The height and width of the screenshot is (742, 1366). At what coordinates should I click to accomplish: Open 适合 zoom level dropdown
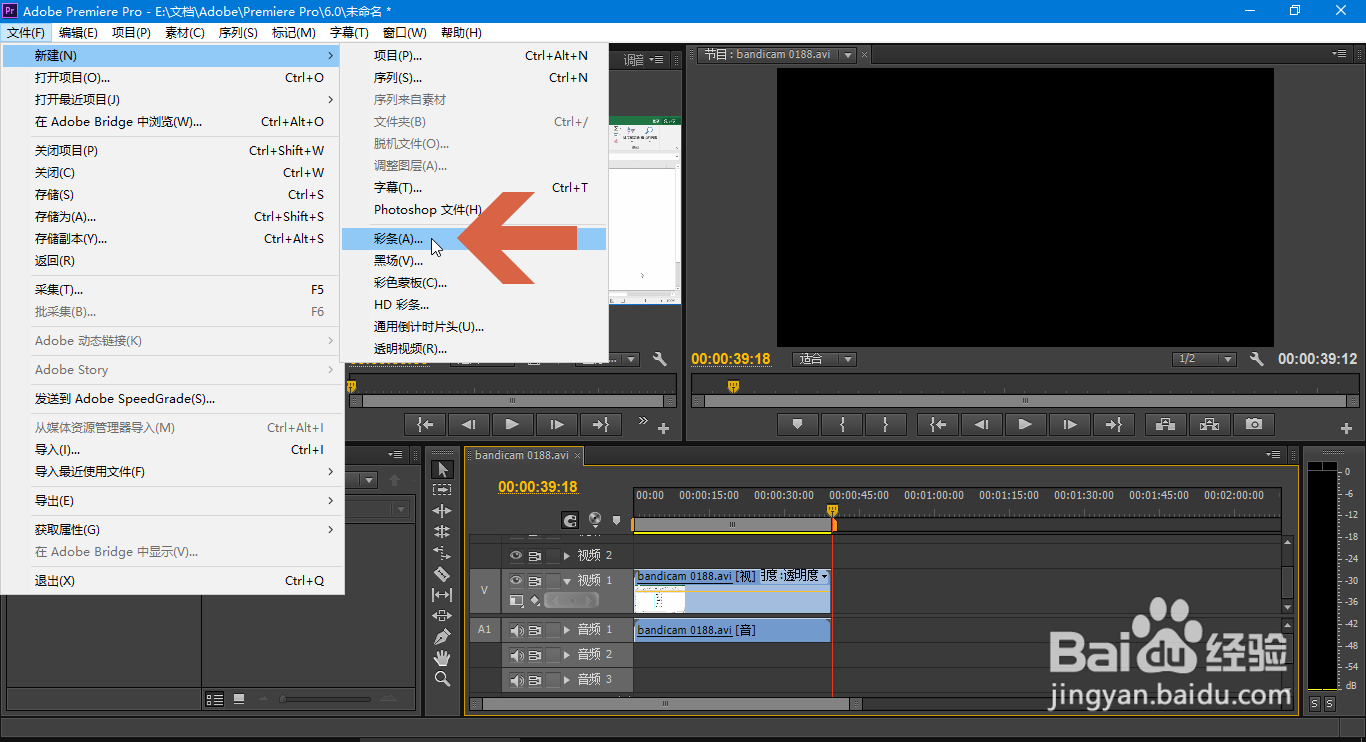click(824, 359)
